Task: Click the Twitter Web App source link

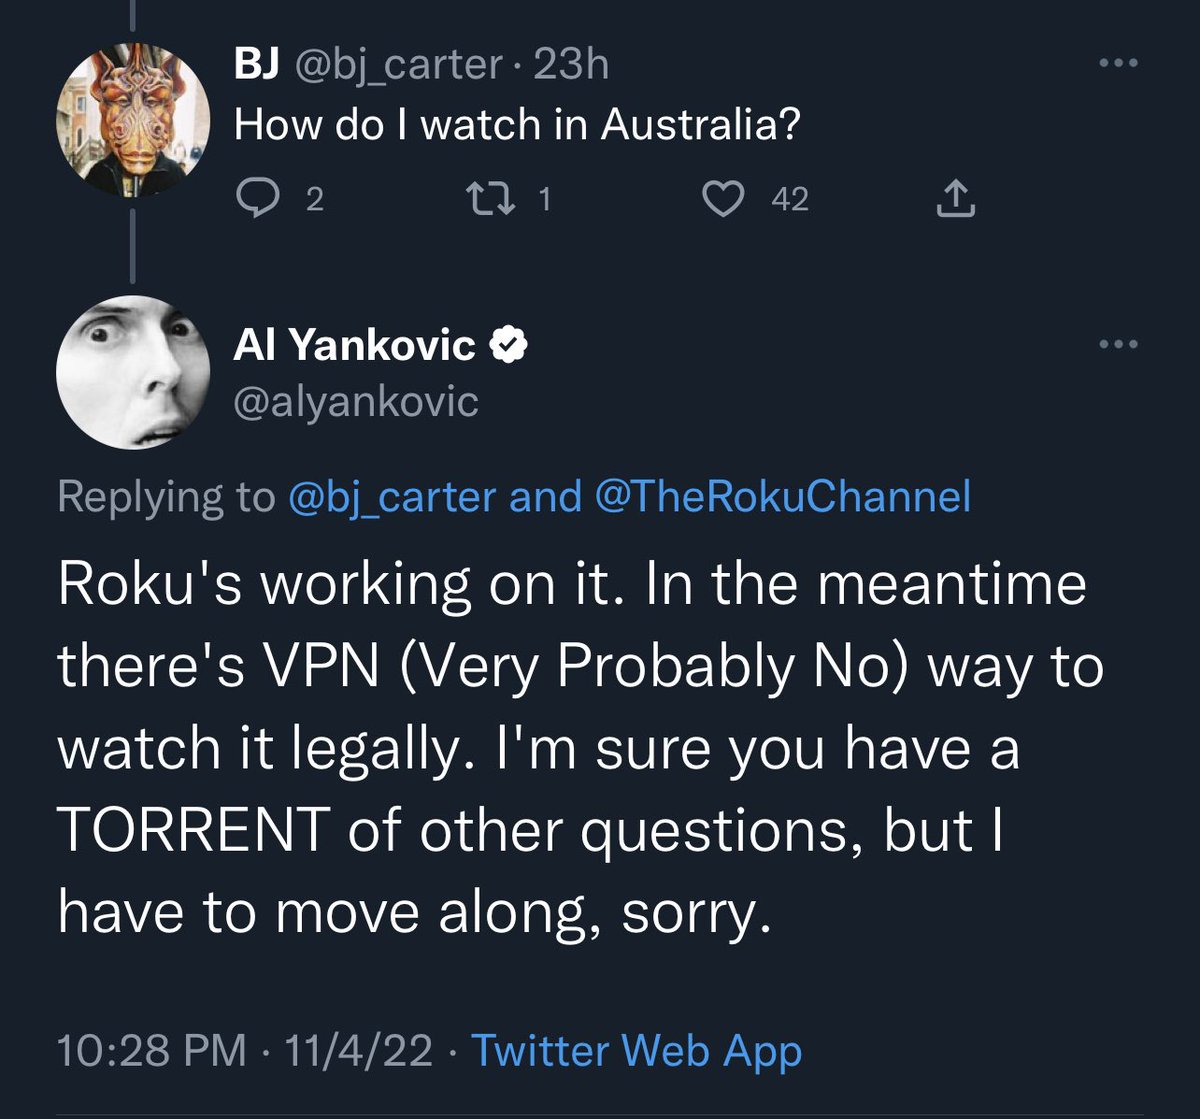Action: click(x=636, y=1051)
